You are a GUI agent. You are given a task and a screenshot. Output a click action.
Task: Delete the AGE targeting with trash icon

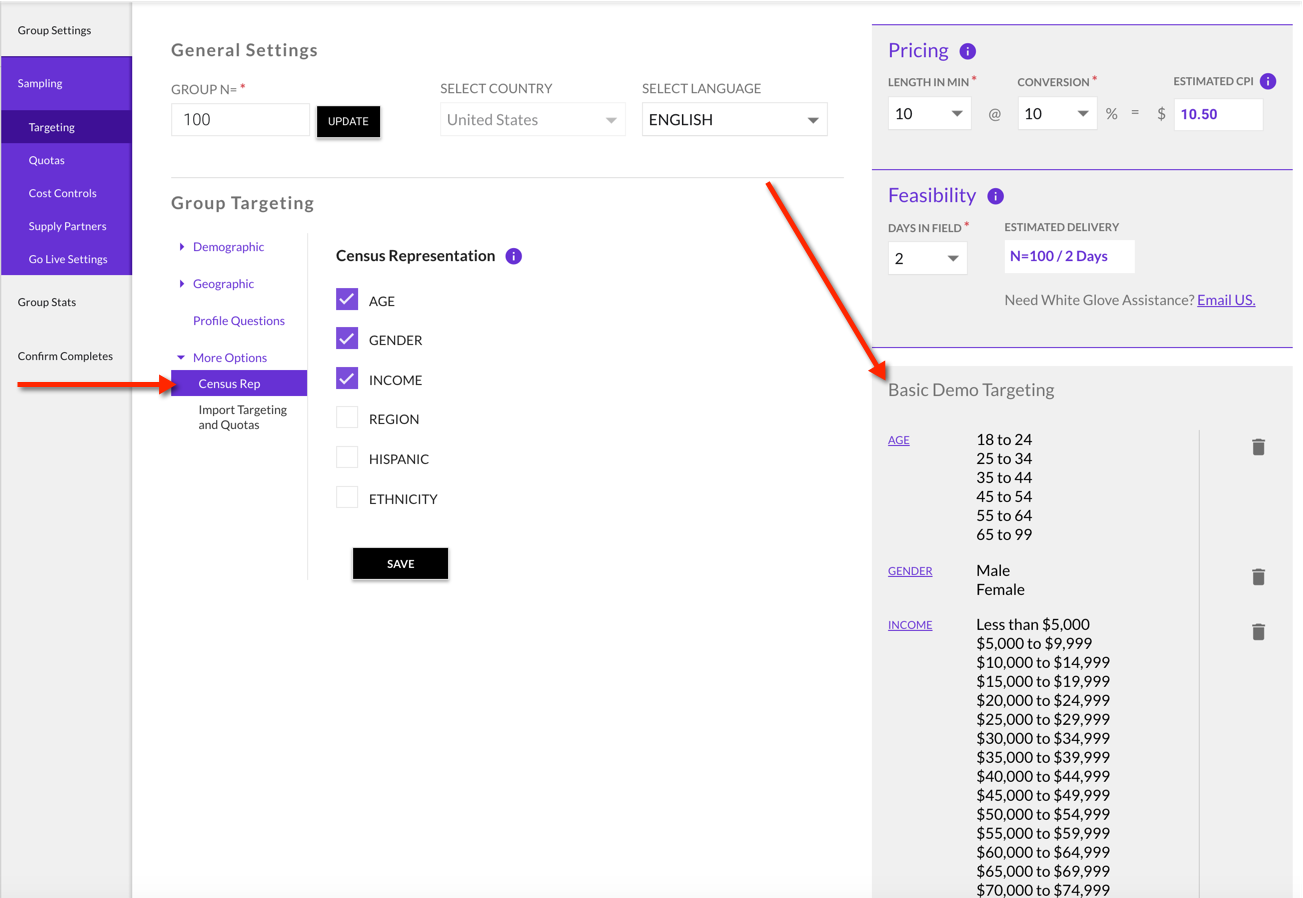pos(1258,447)
